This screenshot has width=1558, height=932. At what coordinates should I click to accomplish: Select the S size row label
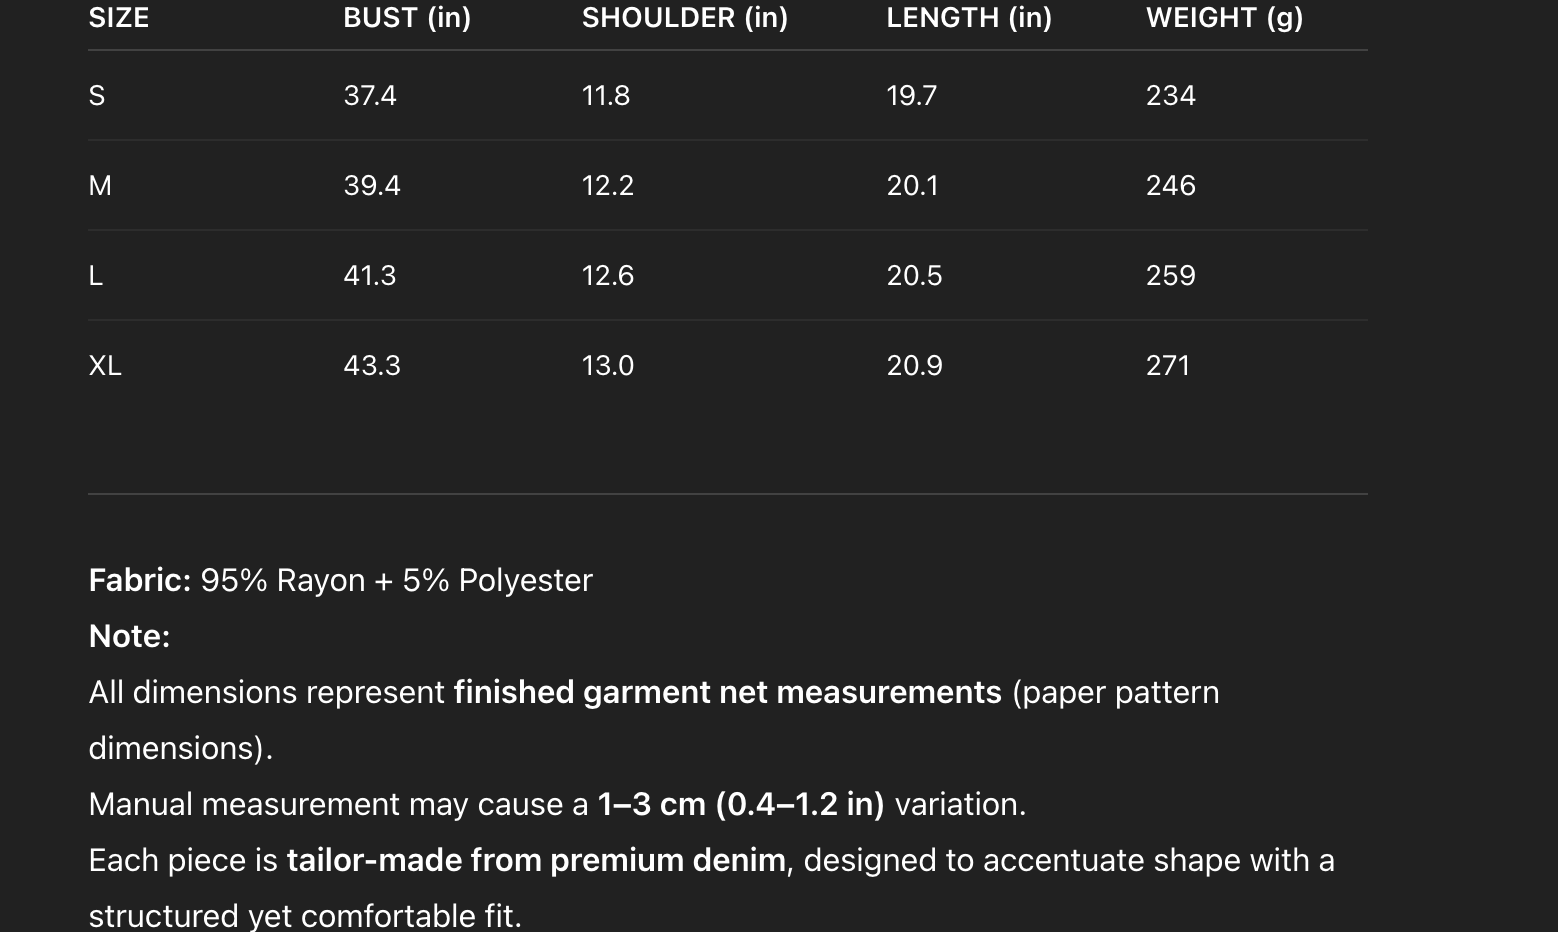(x=97, y=96)
